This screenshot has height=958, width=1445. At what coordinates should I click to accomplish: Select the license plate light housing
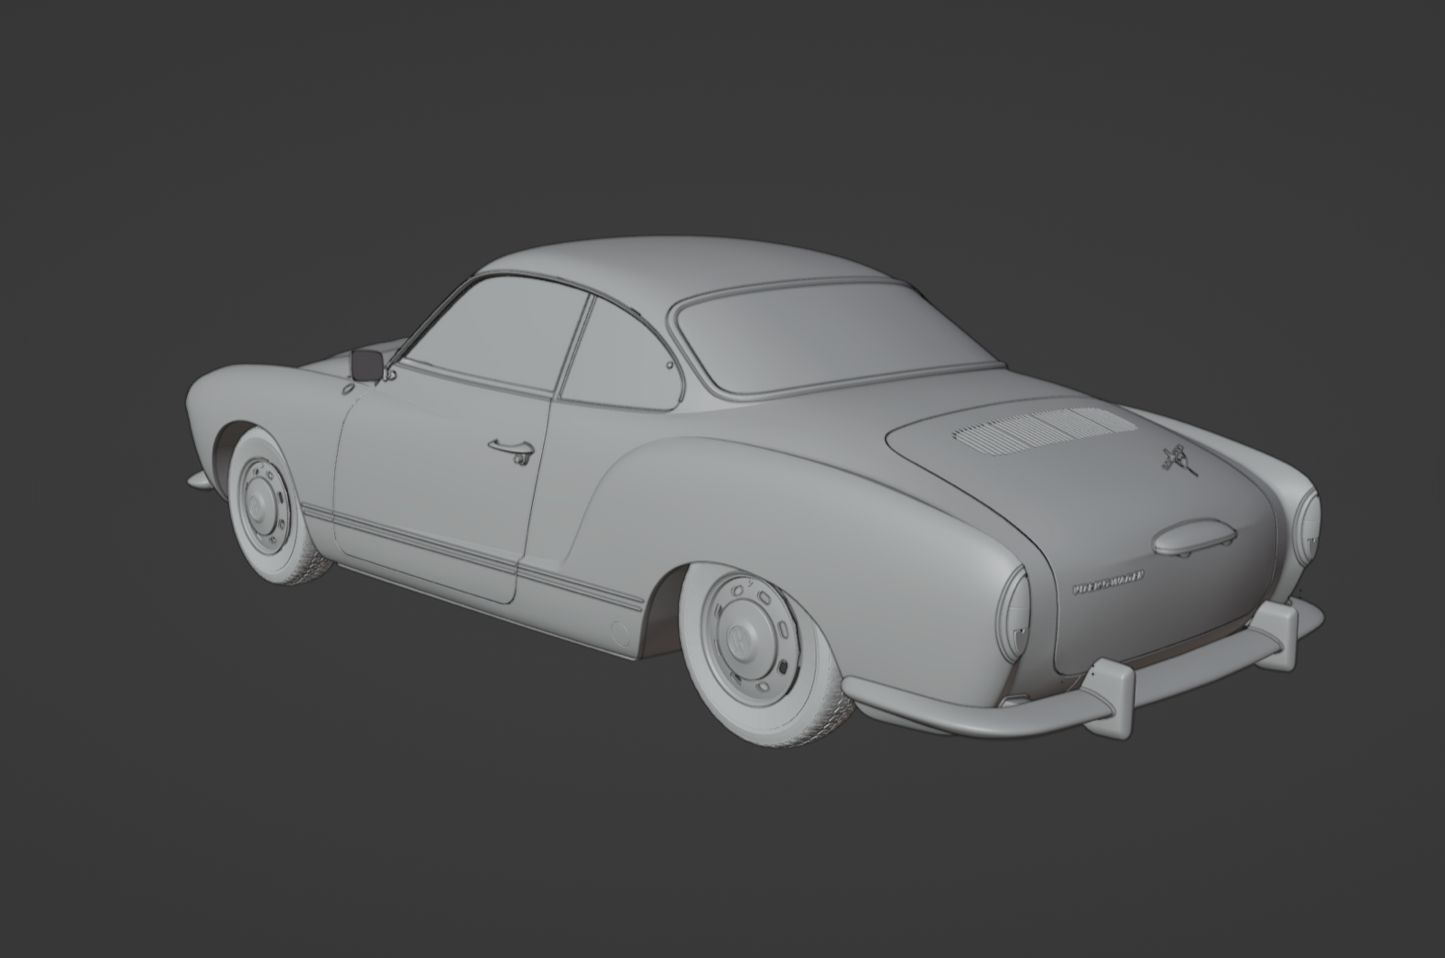coord(1193,537)
